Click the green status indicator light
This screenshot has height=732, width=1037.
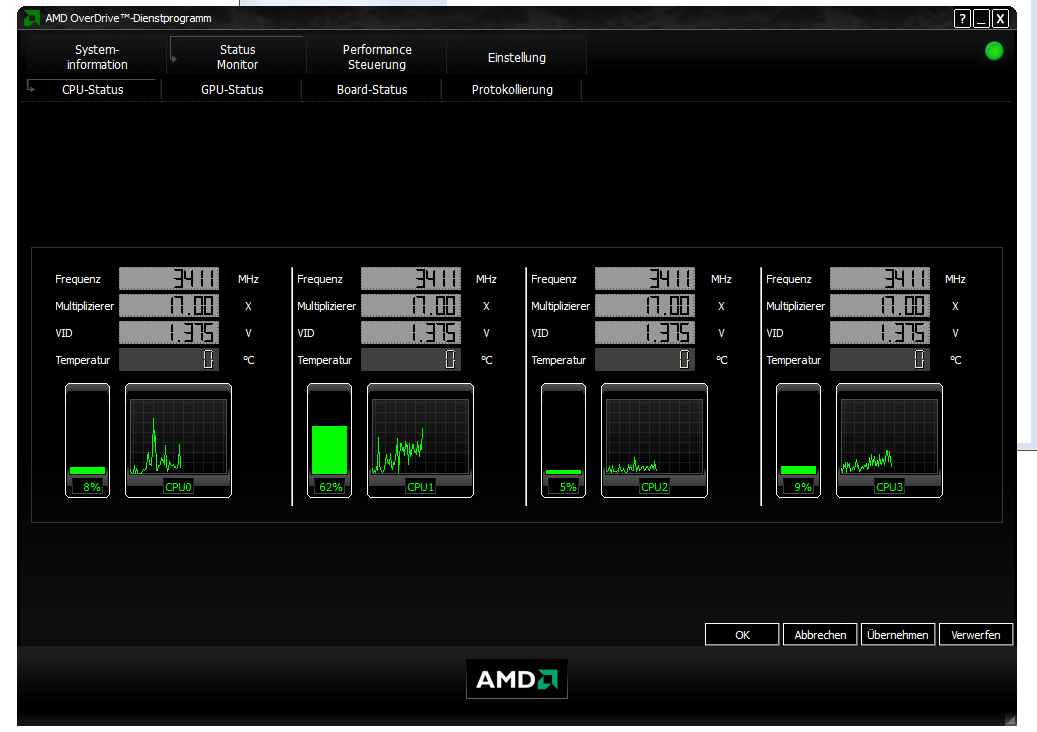pos(994,51)
